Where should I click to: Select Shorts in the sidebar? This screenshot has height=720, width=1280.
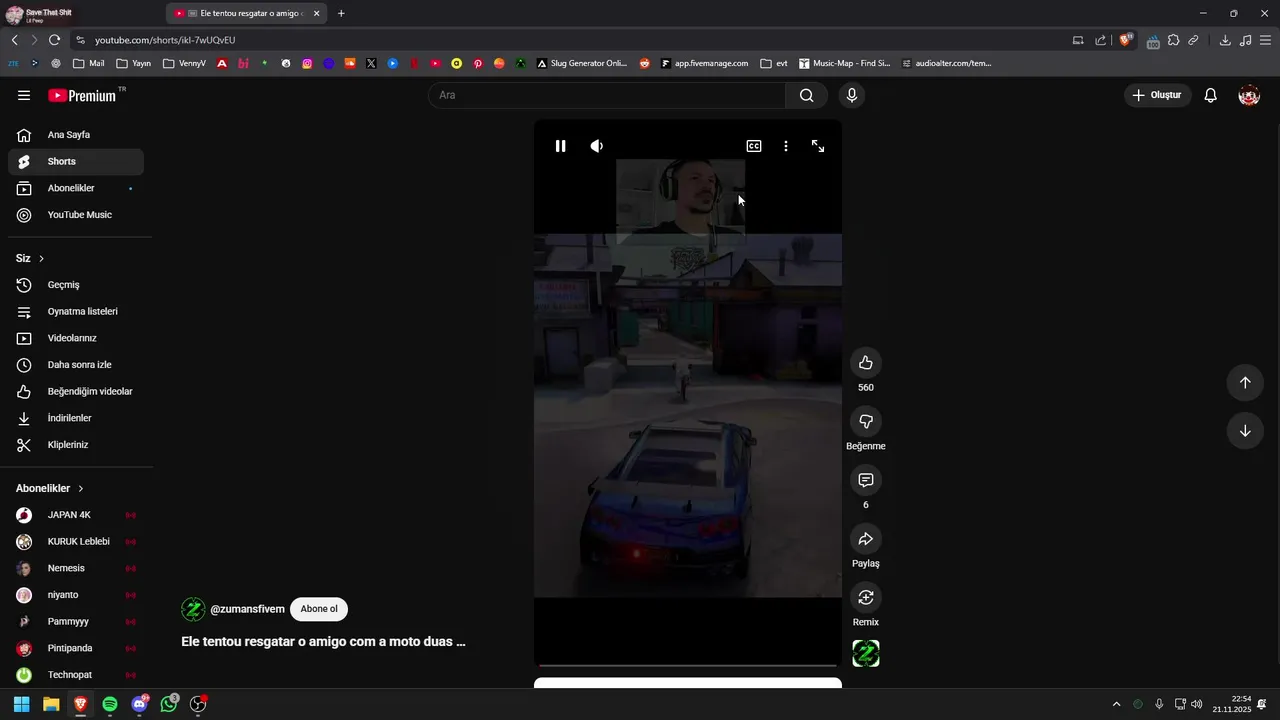(76, 161)
